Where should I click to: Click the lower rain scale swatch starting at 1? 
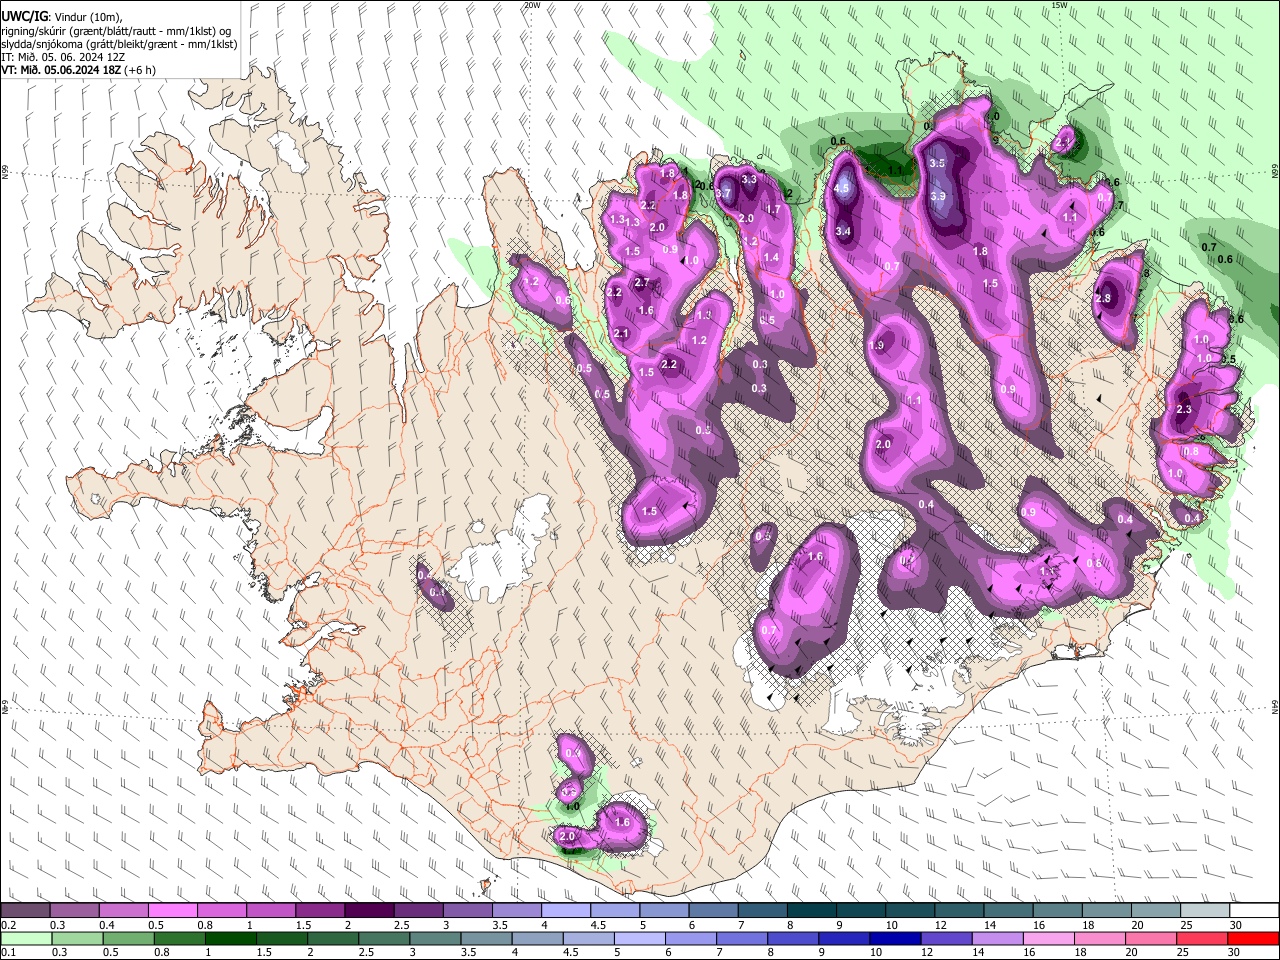(x=230, y=938)
